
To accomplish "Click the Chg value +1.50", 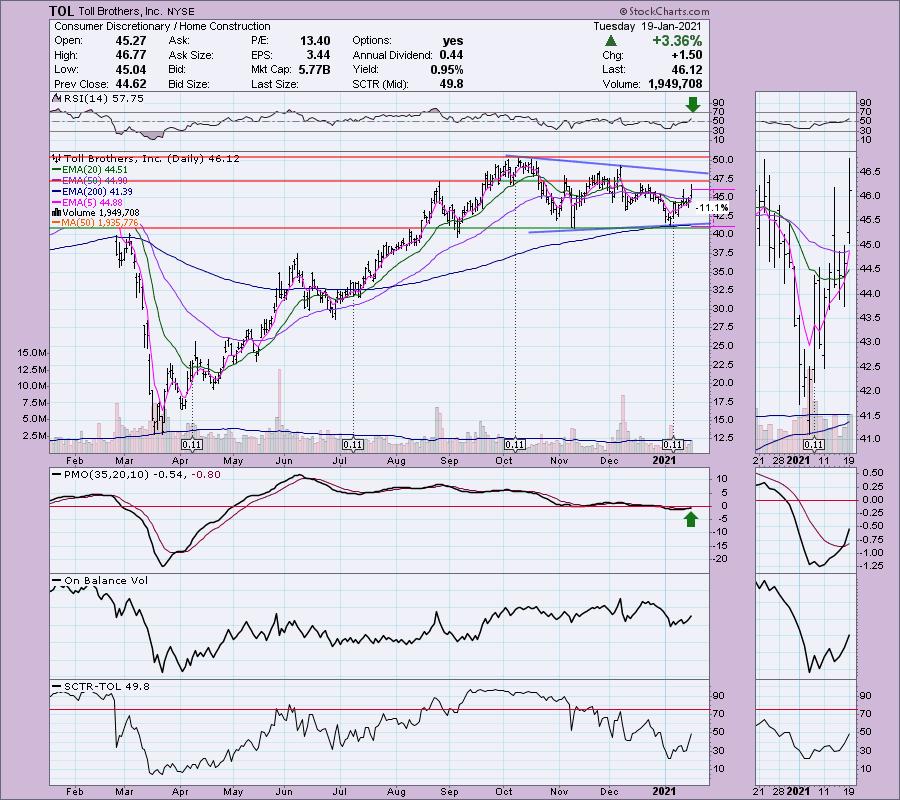I will 686,55.
